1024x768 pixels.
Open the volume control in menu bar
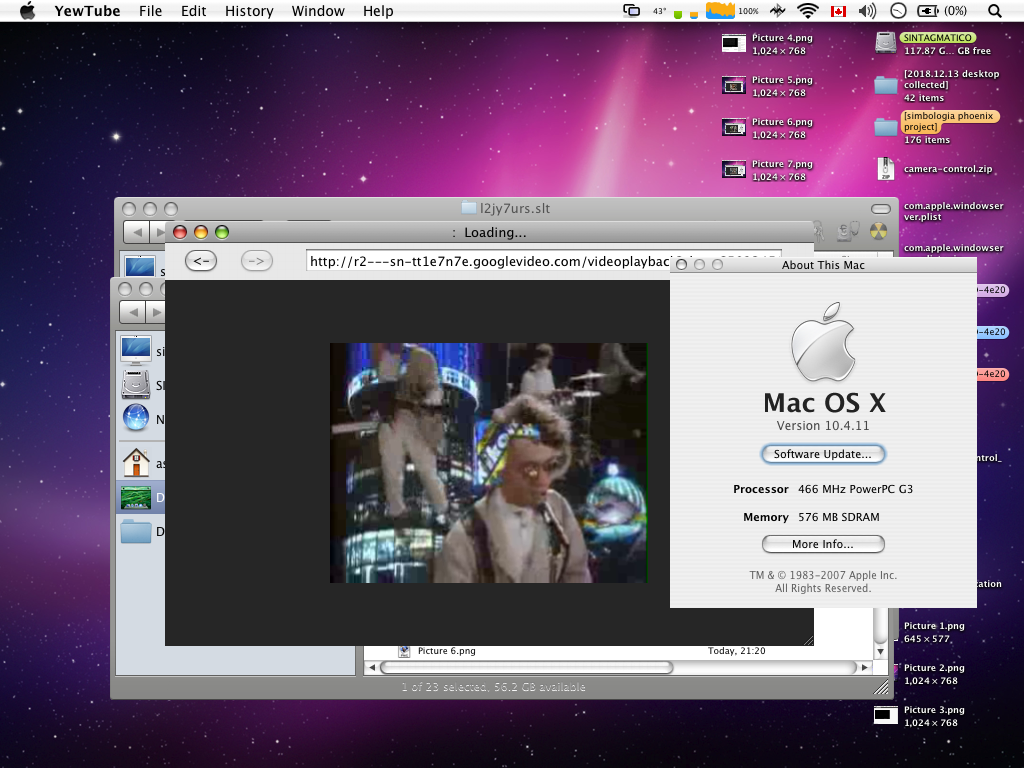pyautogui.click(x=867, y=10)
